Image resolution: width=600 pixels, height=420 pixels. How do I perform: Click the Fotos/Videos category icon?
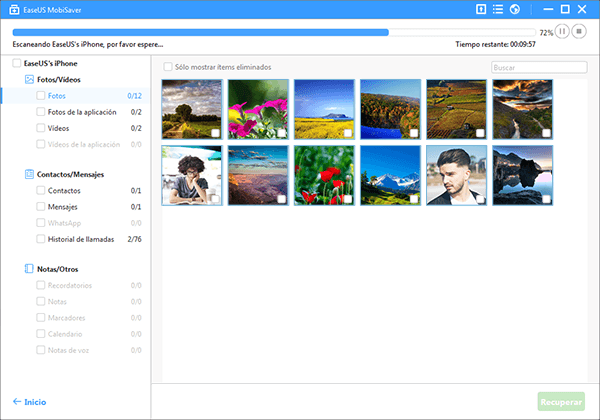click(29, 79)
